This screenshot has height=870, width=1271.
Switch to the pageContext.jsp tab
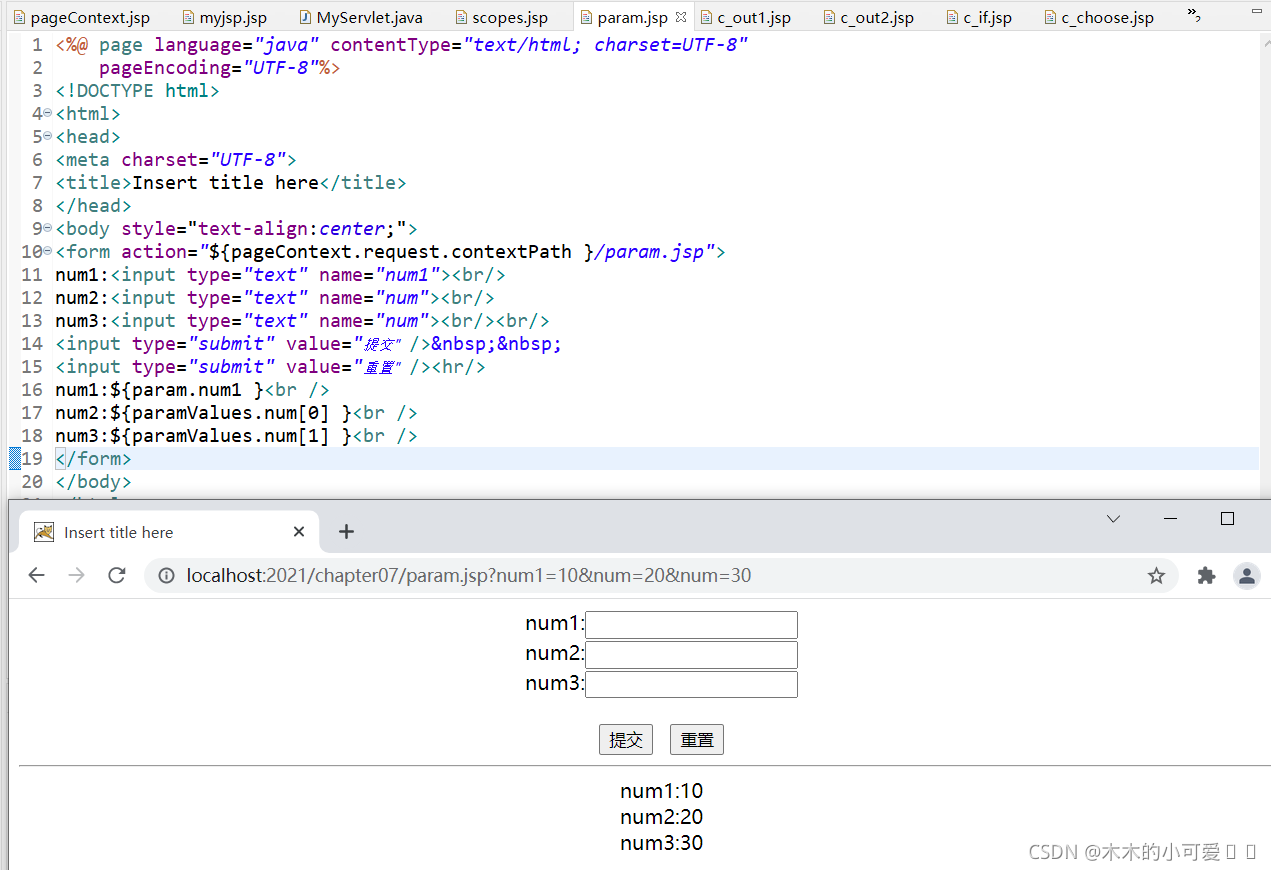(x=80, y=16)
